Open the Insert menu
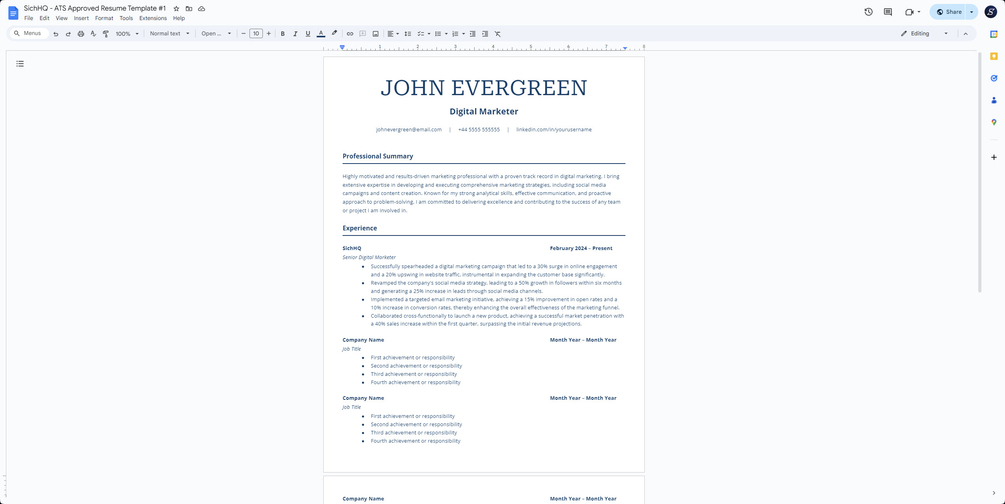This screenshot has width=1005, height=504. tap(81, 18)
